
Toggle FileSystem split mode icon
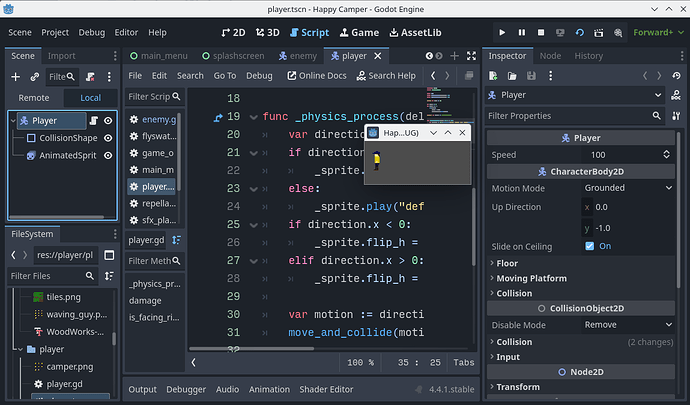[x=109, y=255]
